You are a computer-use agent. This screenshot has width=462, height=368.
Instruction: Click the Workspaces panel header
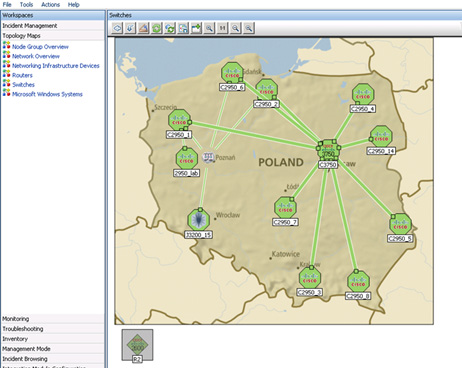coord(53,15)
